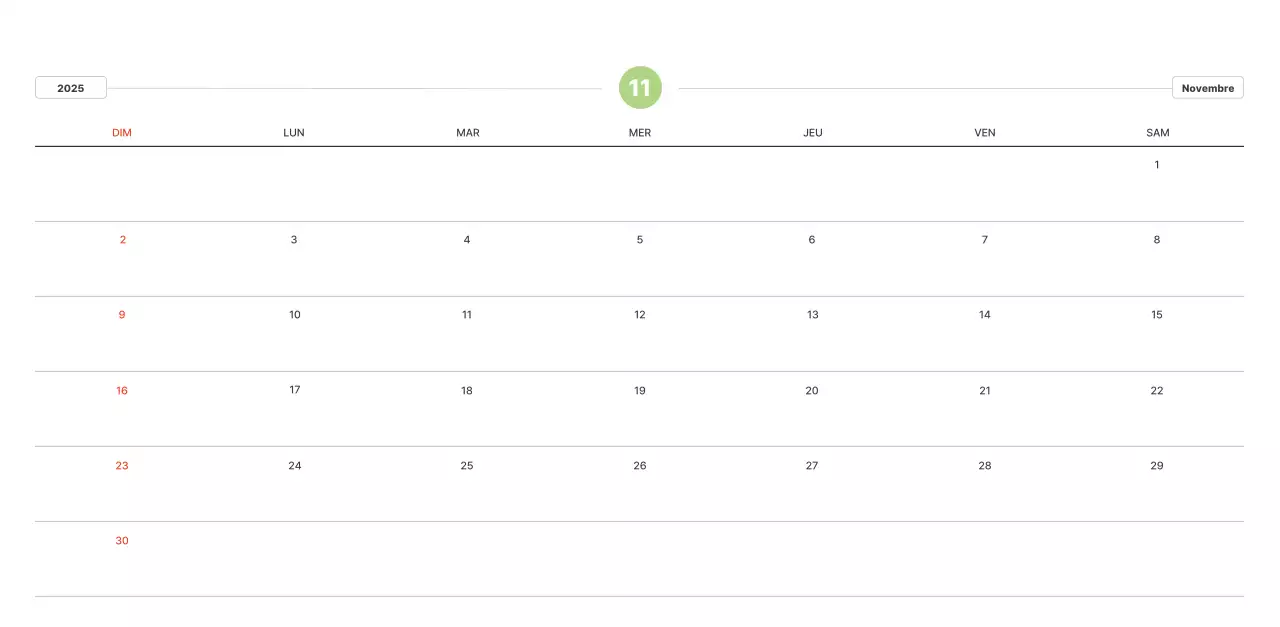Open the 2025 year selector

pos(71,88)
